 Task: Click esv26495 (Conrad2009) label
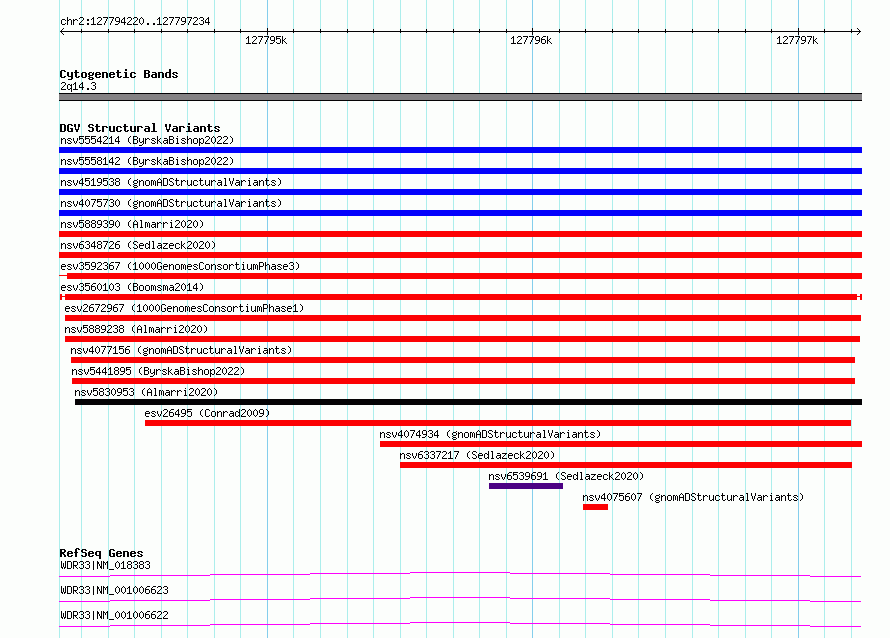207,413
